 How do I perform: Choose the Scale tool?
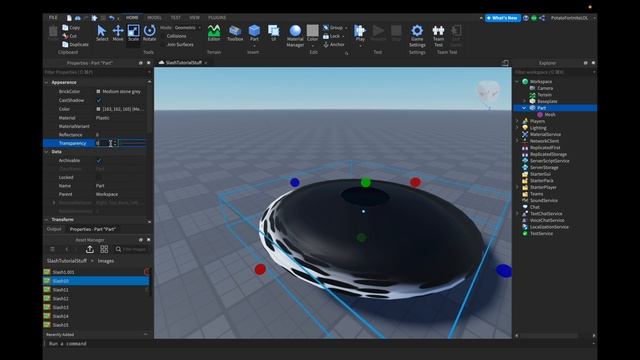133,33
